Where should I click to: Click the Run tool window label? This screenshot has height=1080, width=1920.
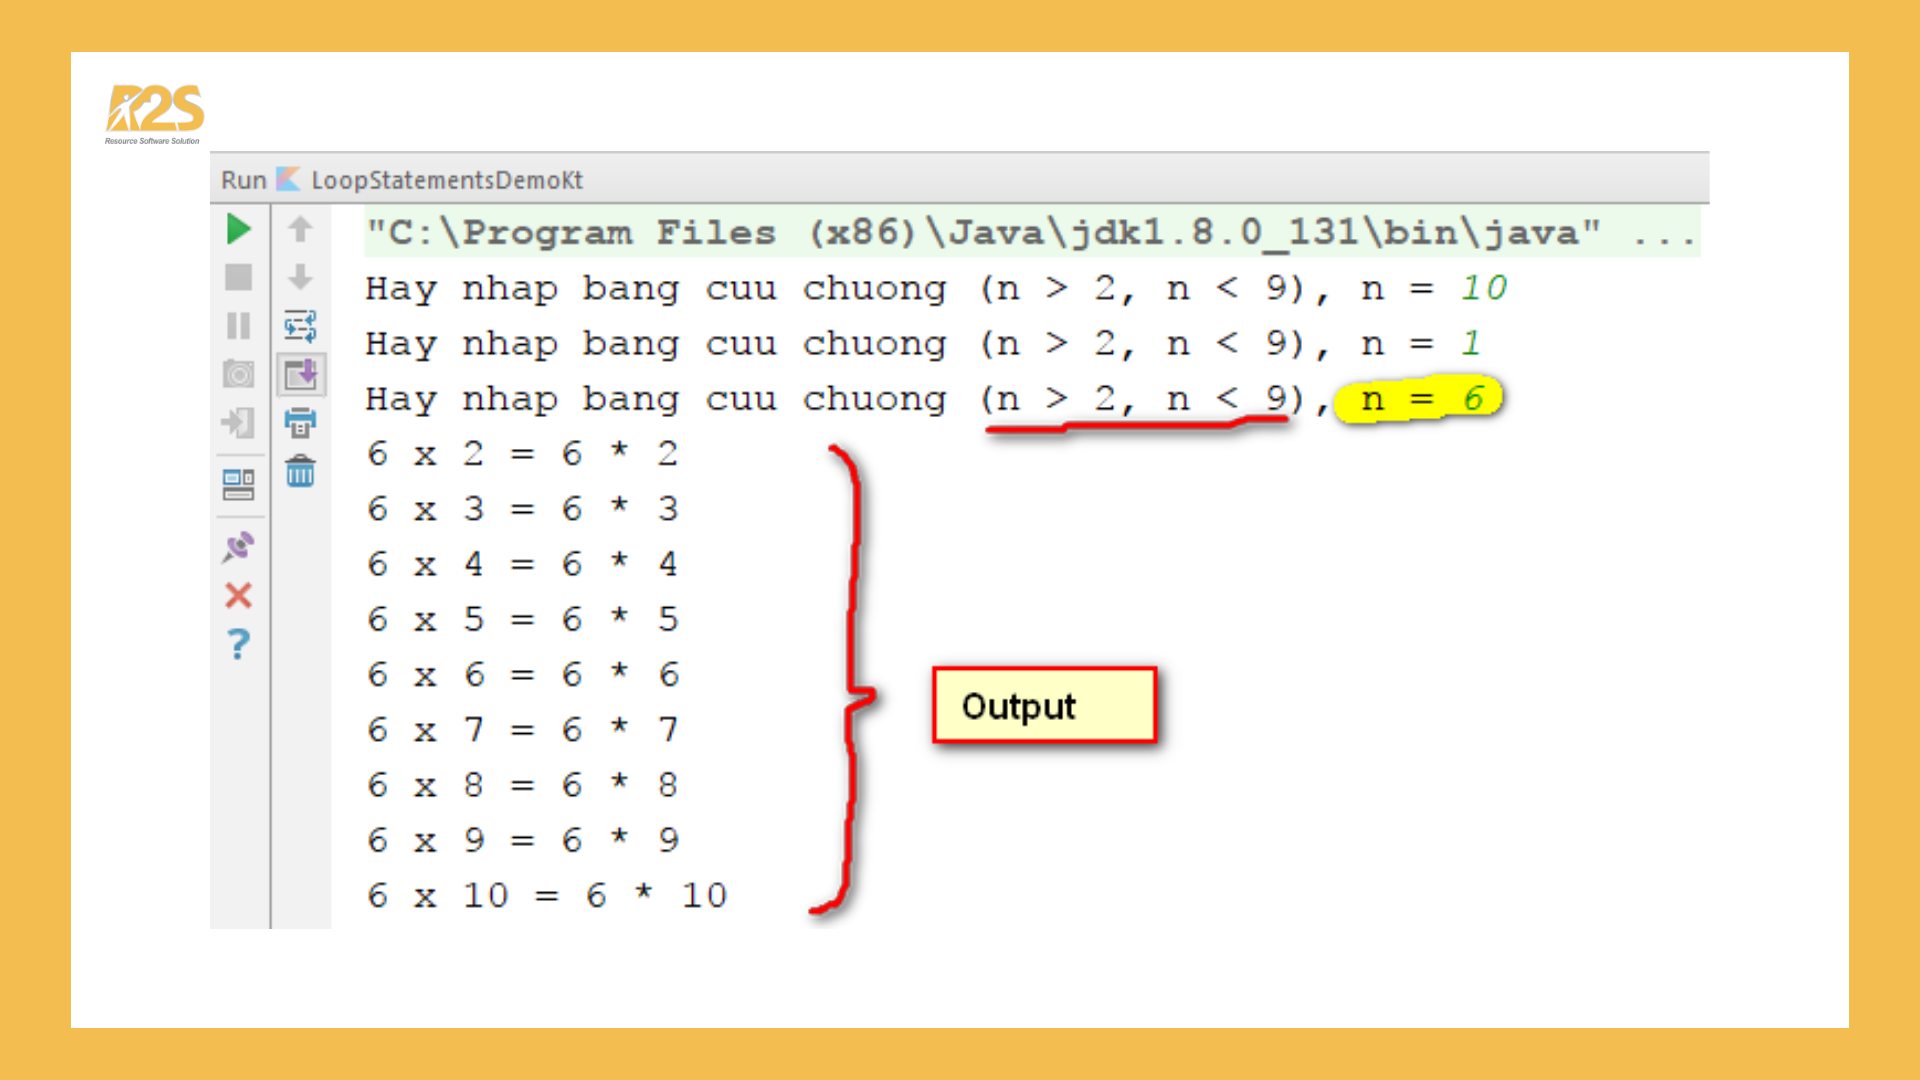tap(243, 180)
